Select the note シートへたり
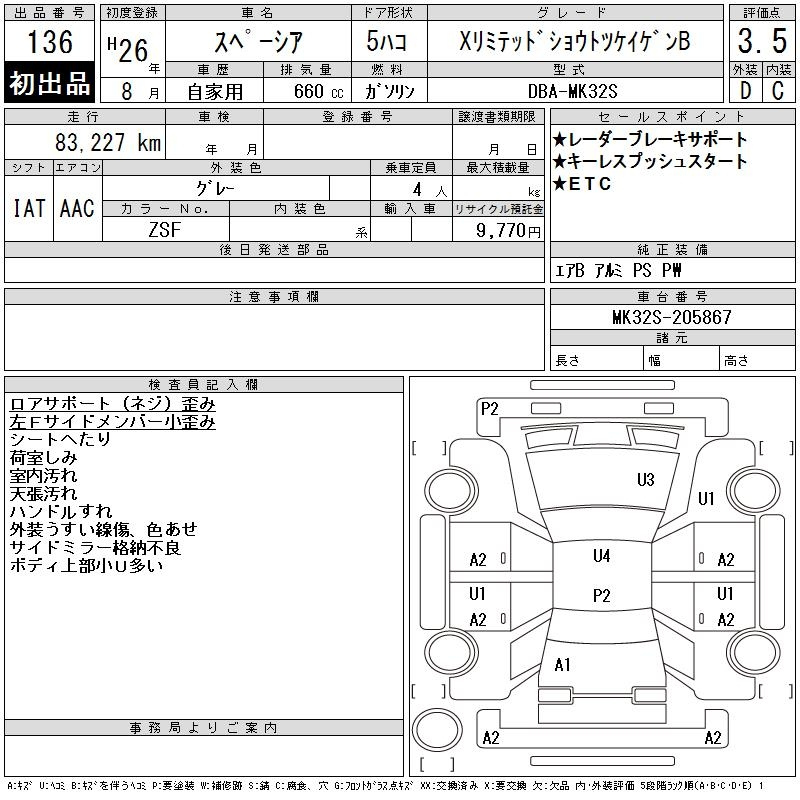The height and width of the screenshot is (800, 800). [x=60, y=439]
